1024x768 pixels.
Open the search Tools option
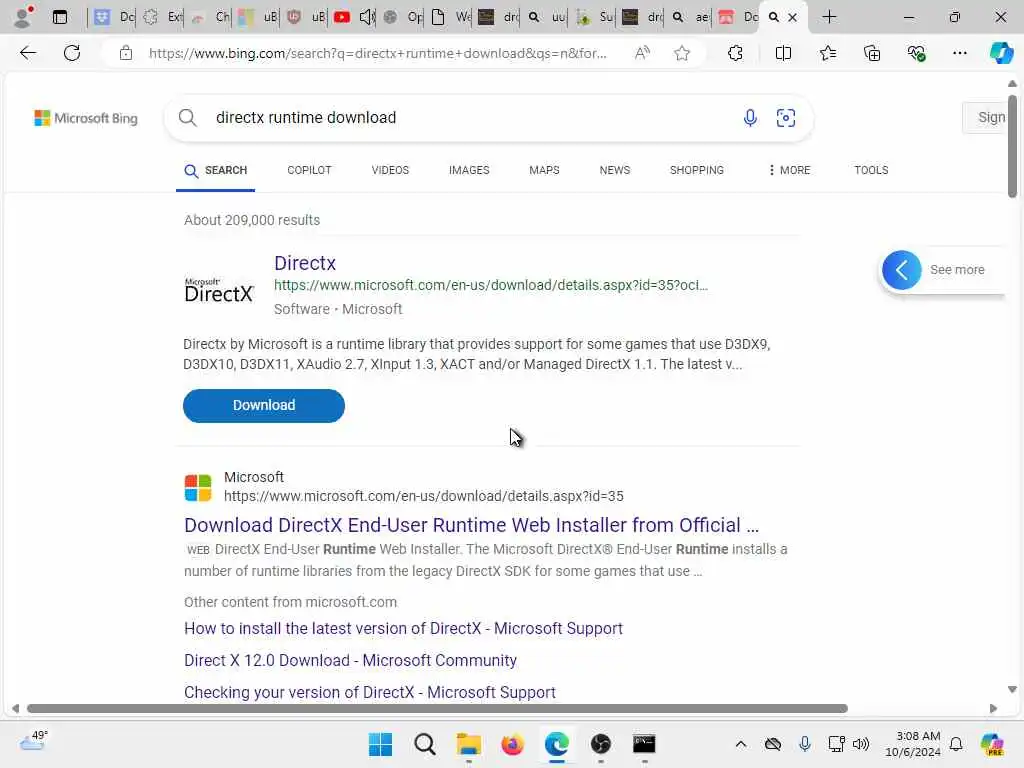click(871, 170)
